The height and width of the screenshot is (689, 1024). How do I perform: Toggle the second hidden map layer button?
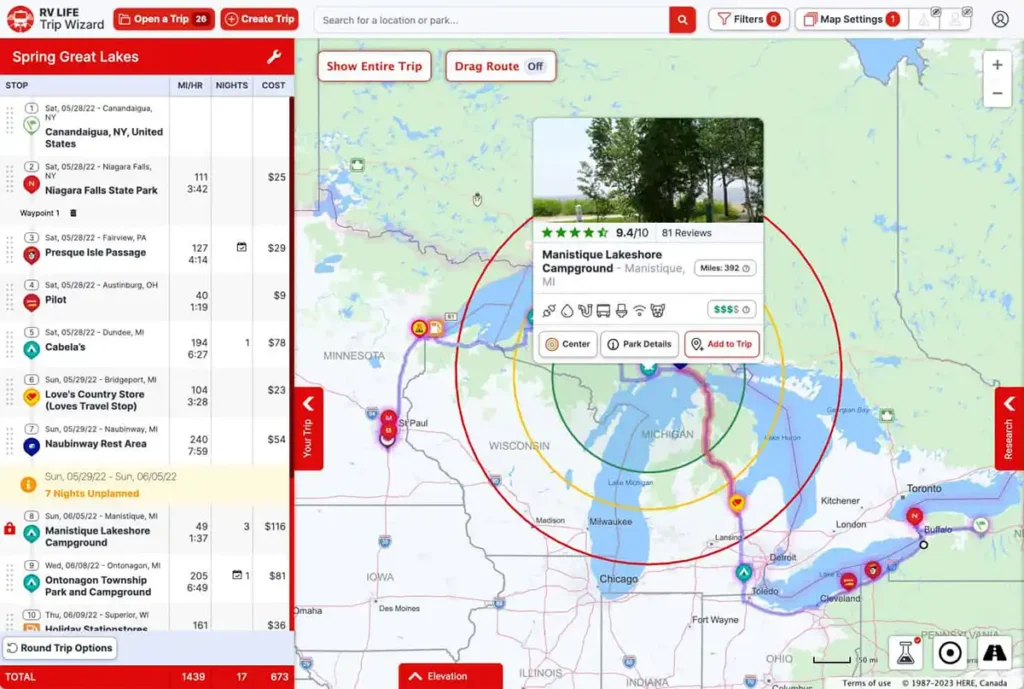point(956,19)
